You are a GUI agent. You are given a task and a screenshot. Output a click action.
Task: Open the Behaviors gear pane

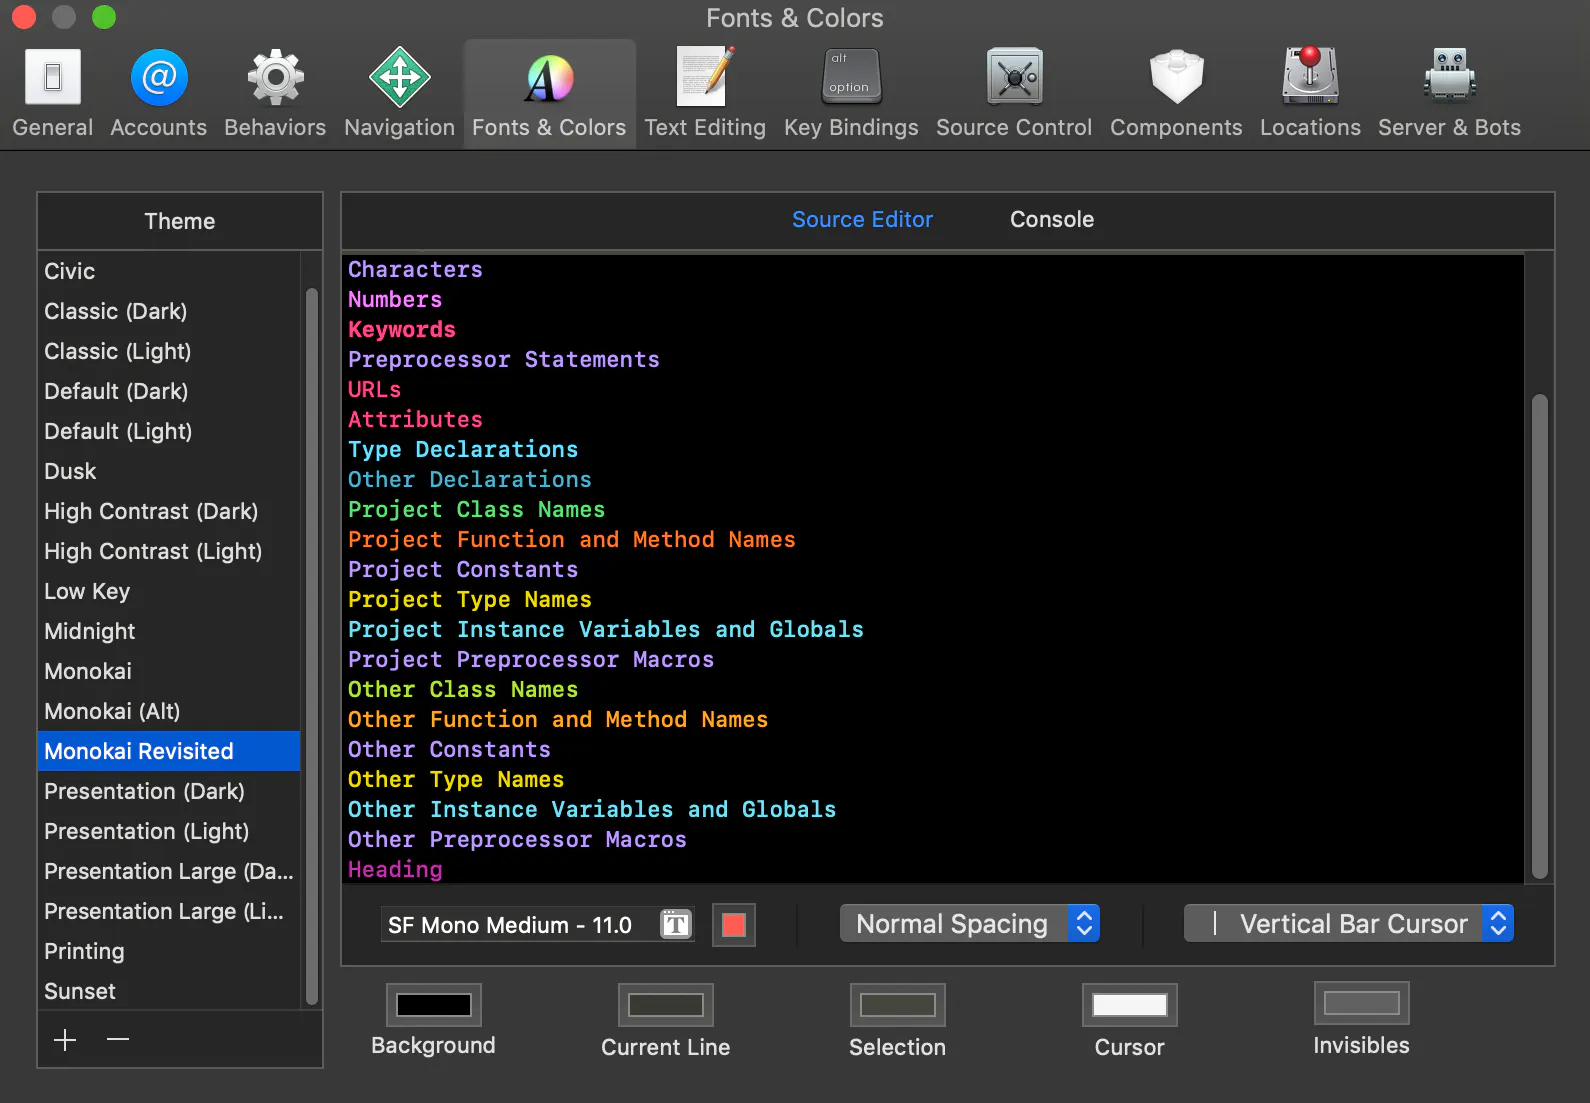coord(275,92)
